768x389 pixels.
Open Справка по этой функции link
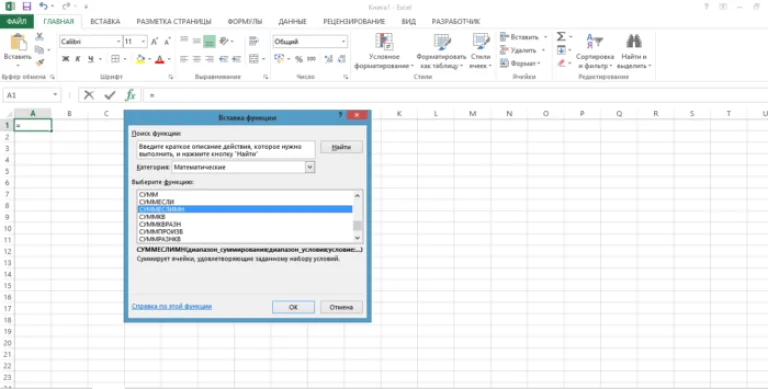pos(171,306)
